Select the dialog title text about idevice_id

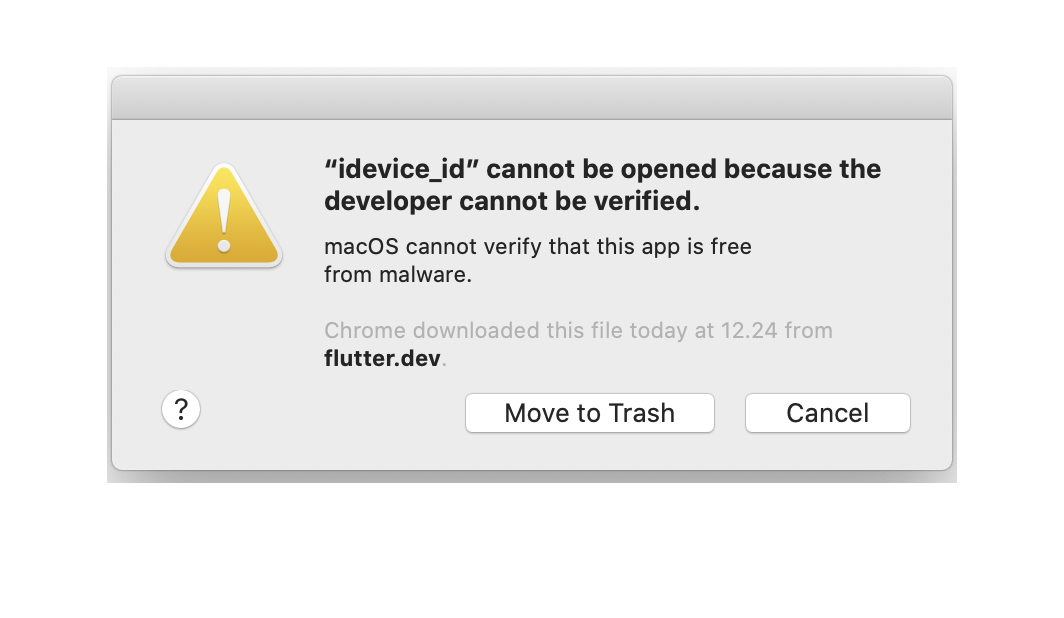pyautogui.click(x=602, y=184)
